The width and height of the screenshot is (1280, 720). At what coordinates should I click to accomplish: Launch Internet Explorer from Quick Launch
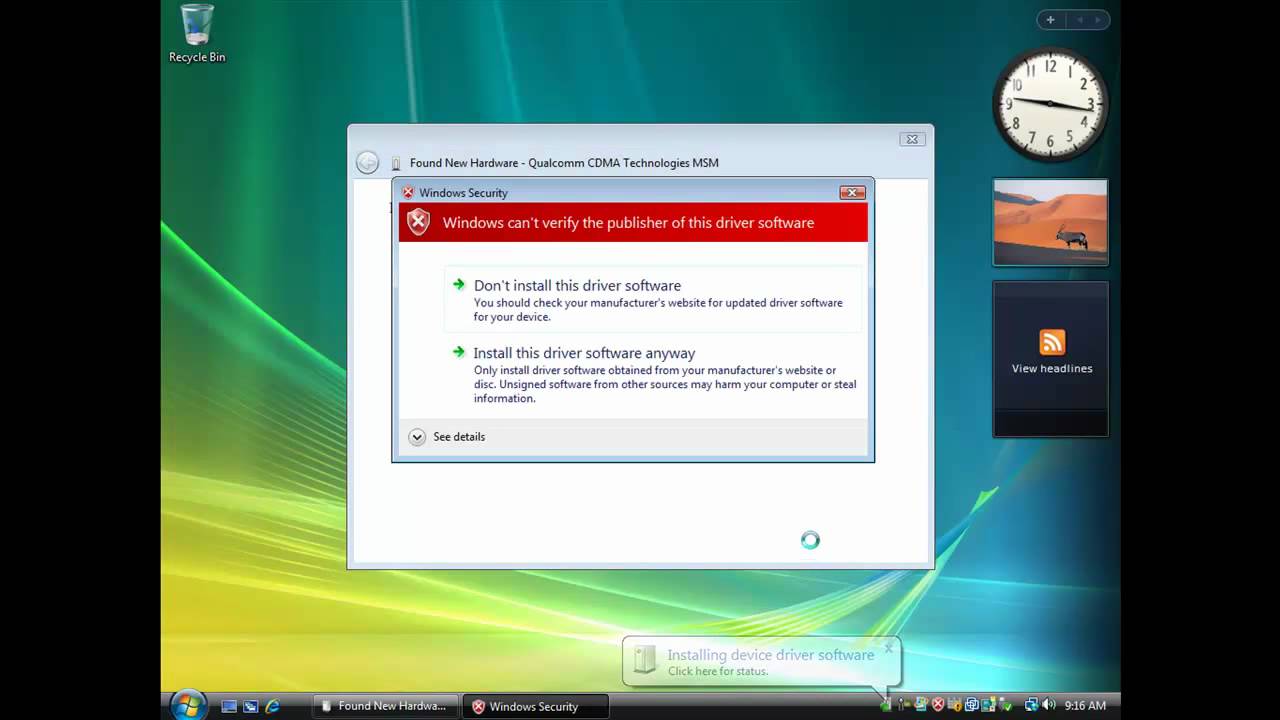coord(272,706)
